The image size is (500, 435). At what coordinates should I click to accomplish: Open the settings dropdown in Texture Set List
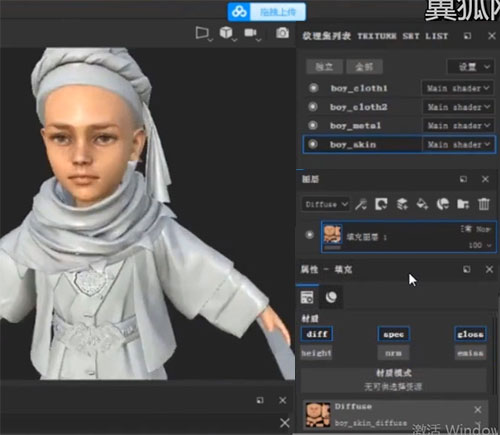click(x=471, y=67)
